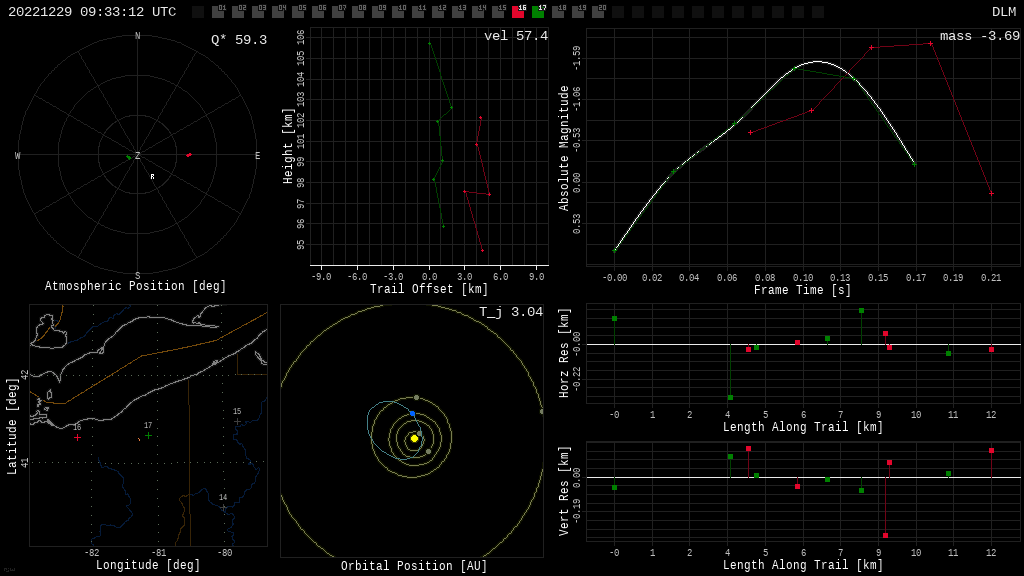Select station indicator box 15

pos(498,11)
